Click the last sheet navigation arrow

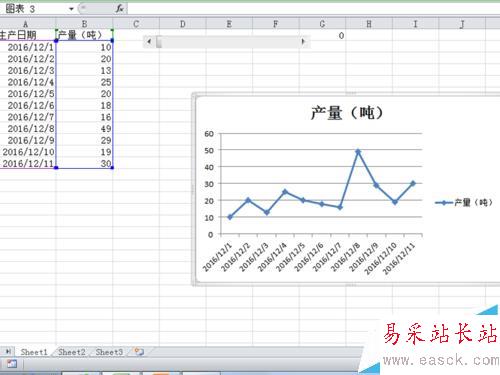tap(8, 352)
